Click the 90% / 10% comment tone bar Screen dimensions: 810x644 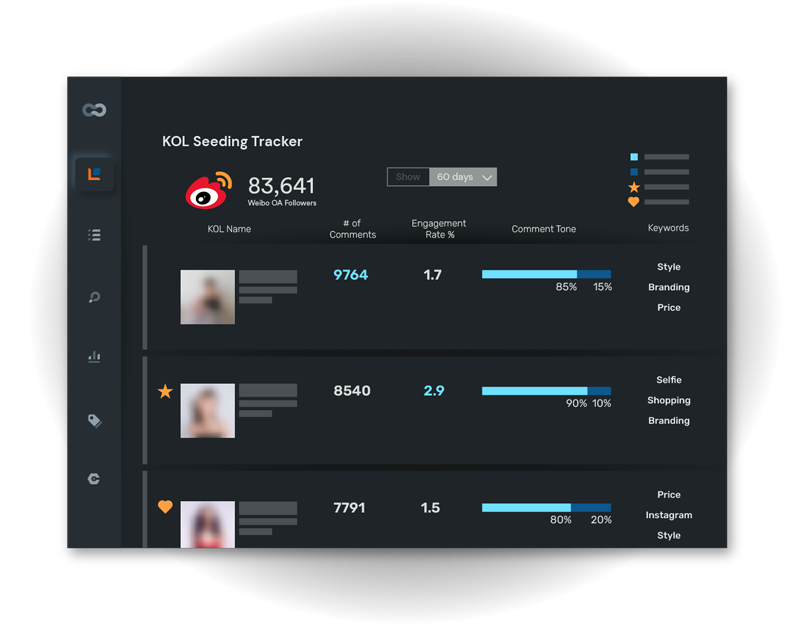[x=547, y=391]
